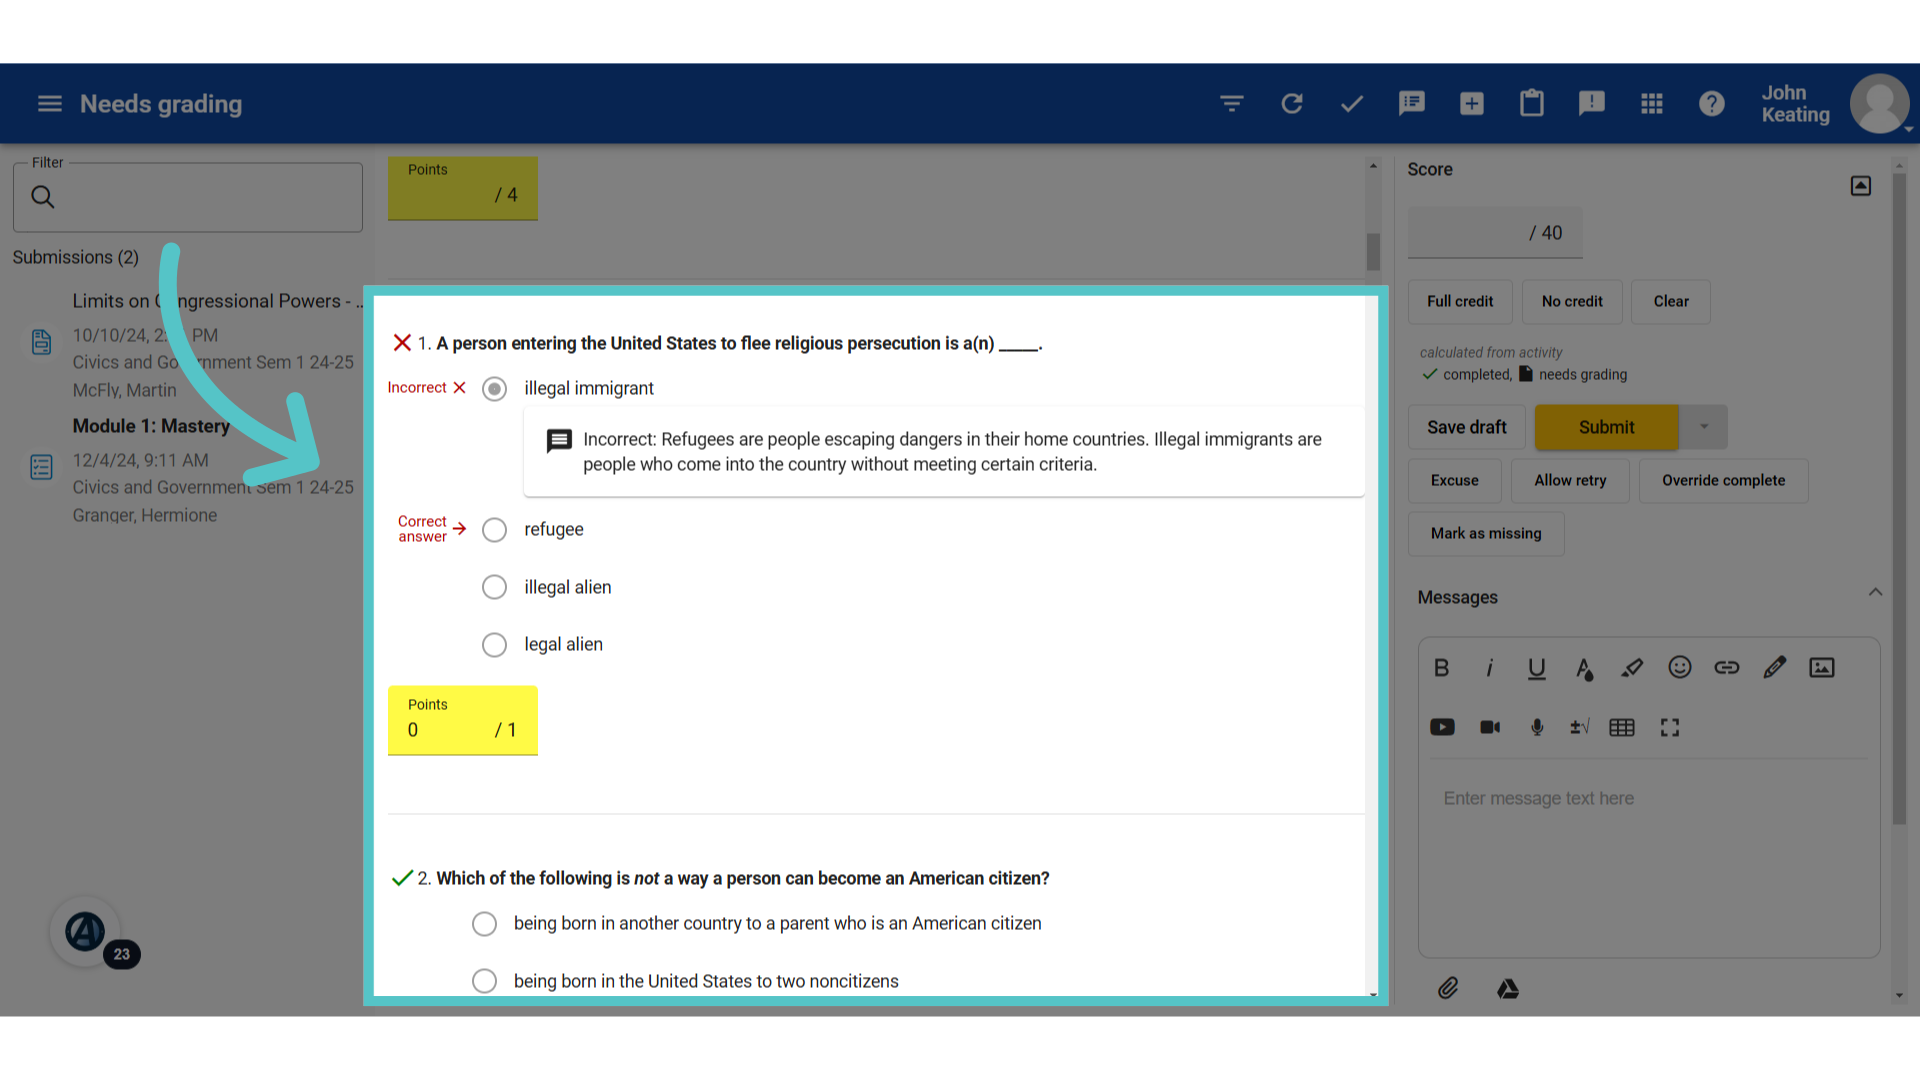Click the Mark as missing button
The height and width of the screenshot is (1080, 1920).
coord(1486,534)
